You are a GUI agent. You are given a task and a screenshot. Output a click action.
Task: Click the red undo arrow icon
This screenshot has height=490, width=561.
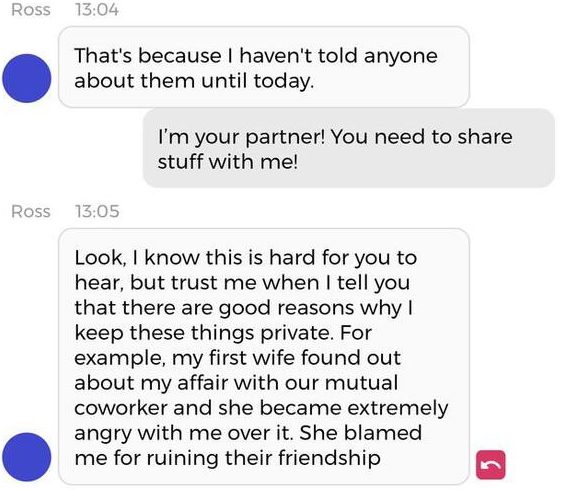coord(491,464)
